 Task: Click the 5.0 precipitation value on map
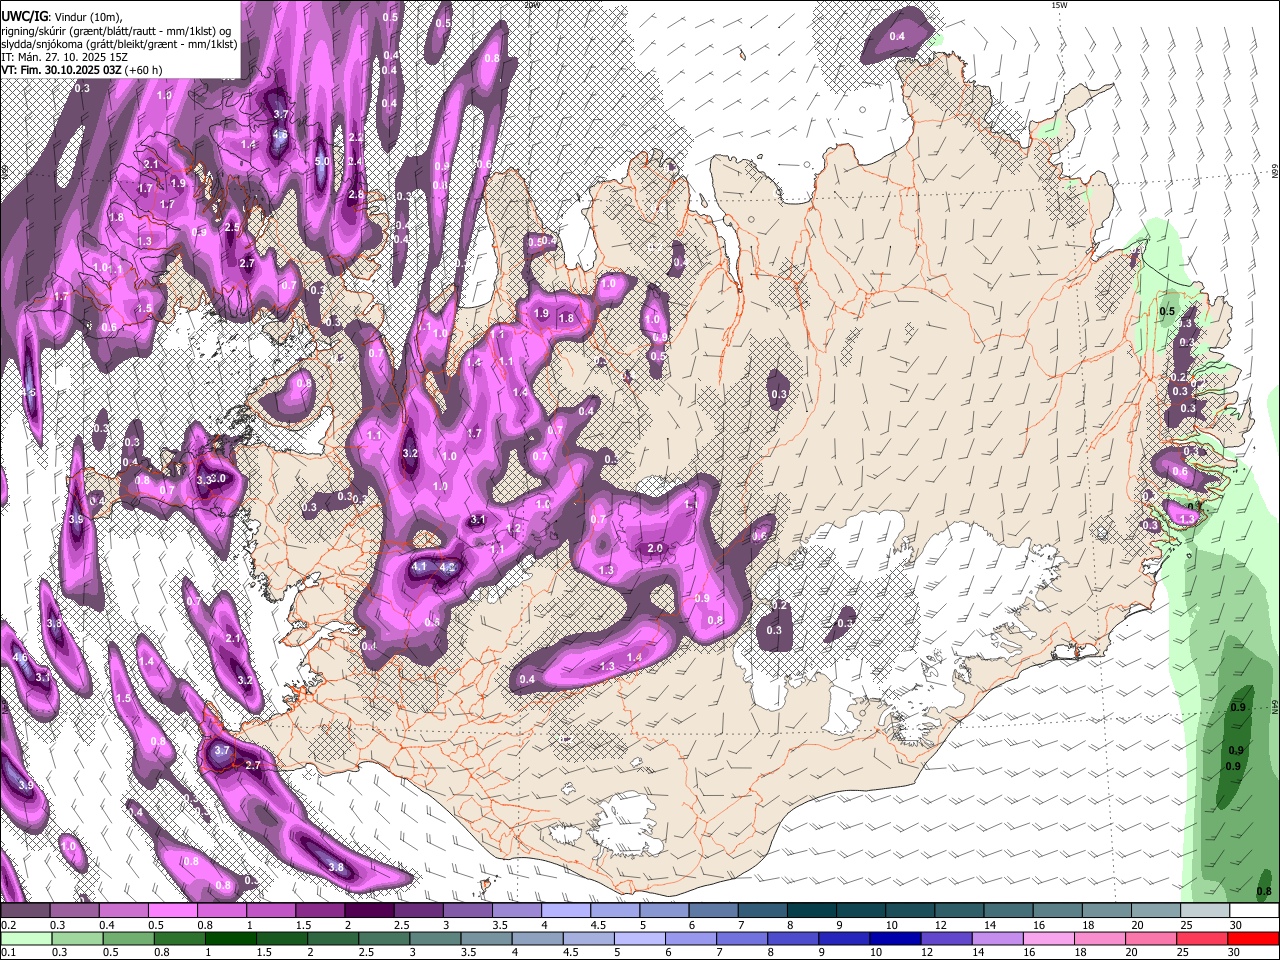(322, 161)
